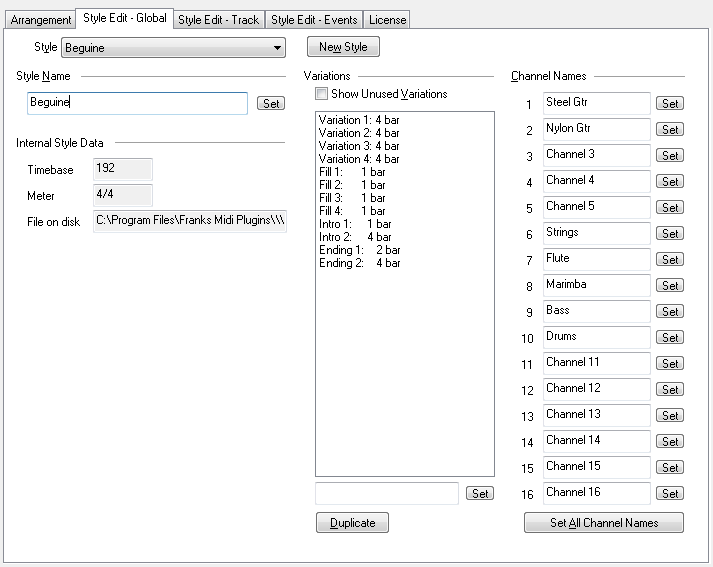Open the Style Edit - Track tab
The width and height of the screenshot is (713, 567).
point(219,20)
